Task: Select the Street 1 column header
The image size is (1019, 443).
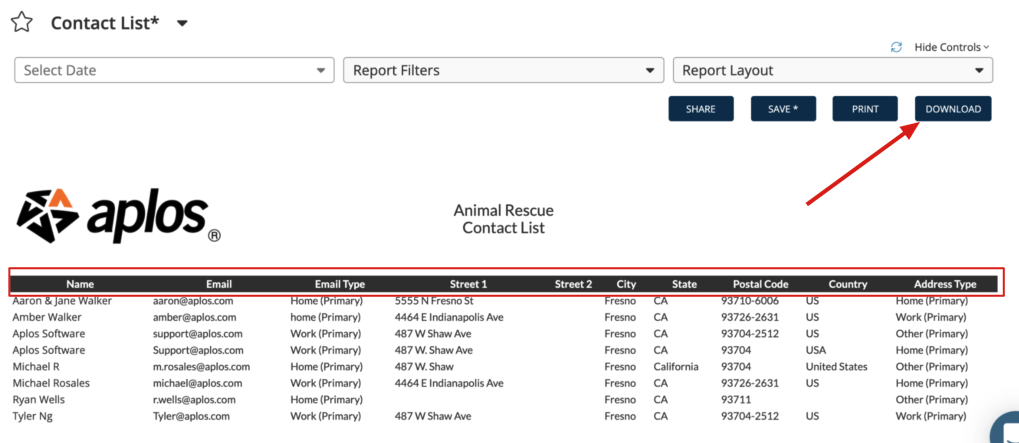Action: pyautogui.click(x=469, y=284)
